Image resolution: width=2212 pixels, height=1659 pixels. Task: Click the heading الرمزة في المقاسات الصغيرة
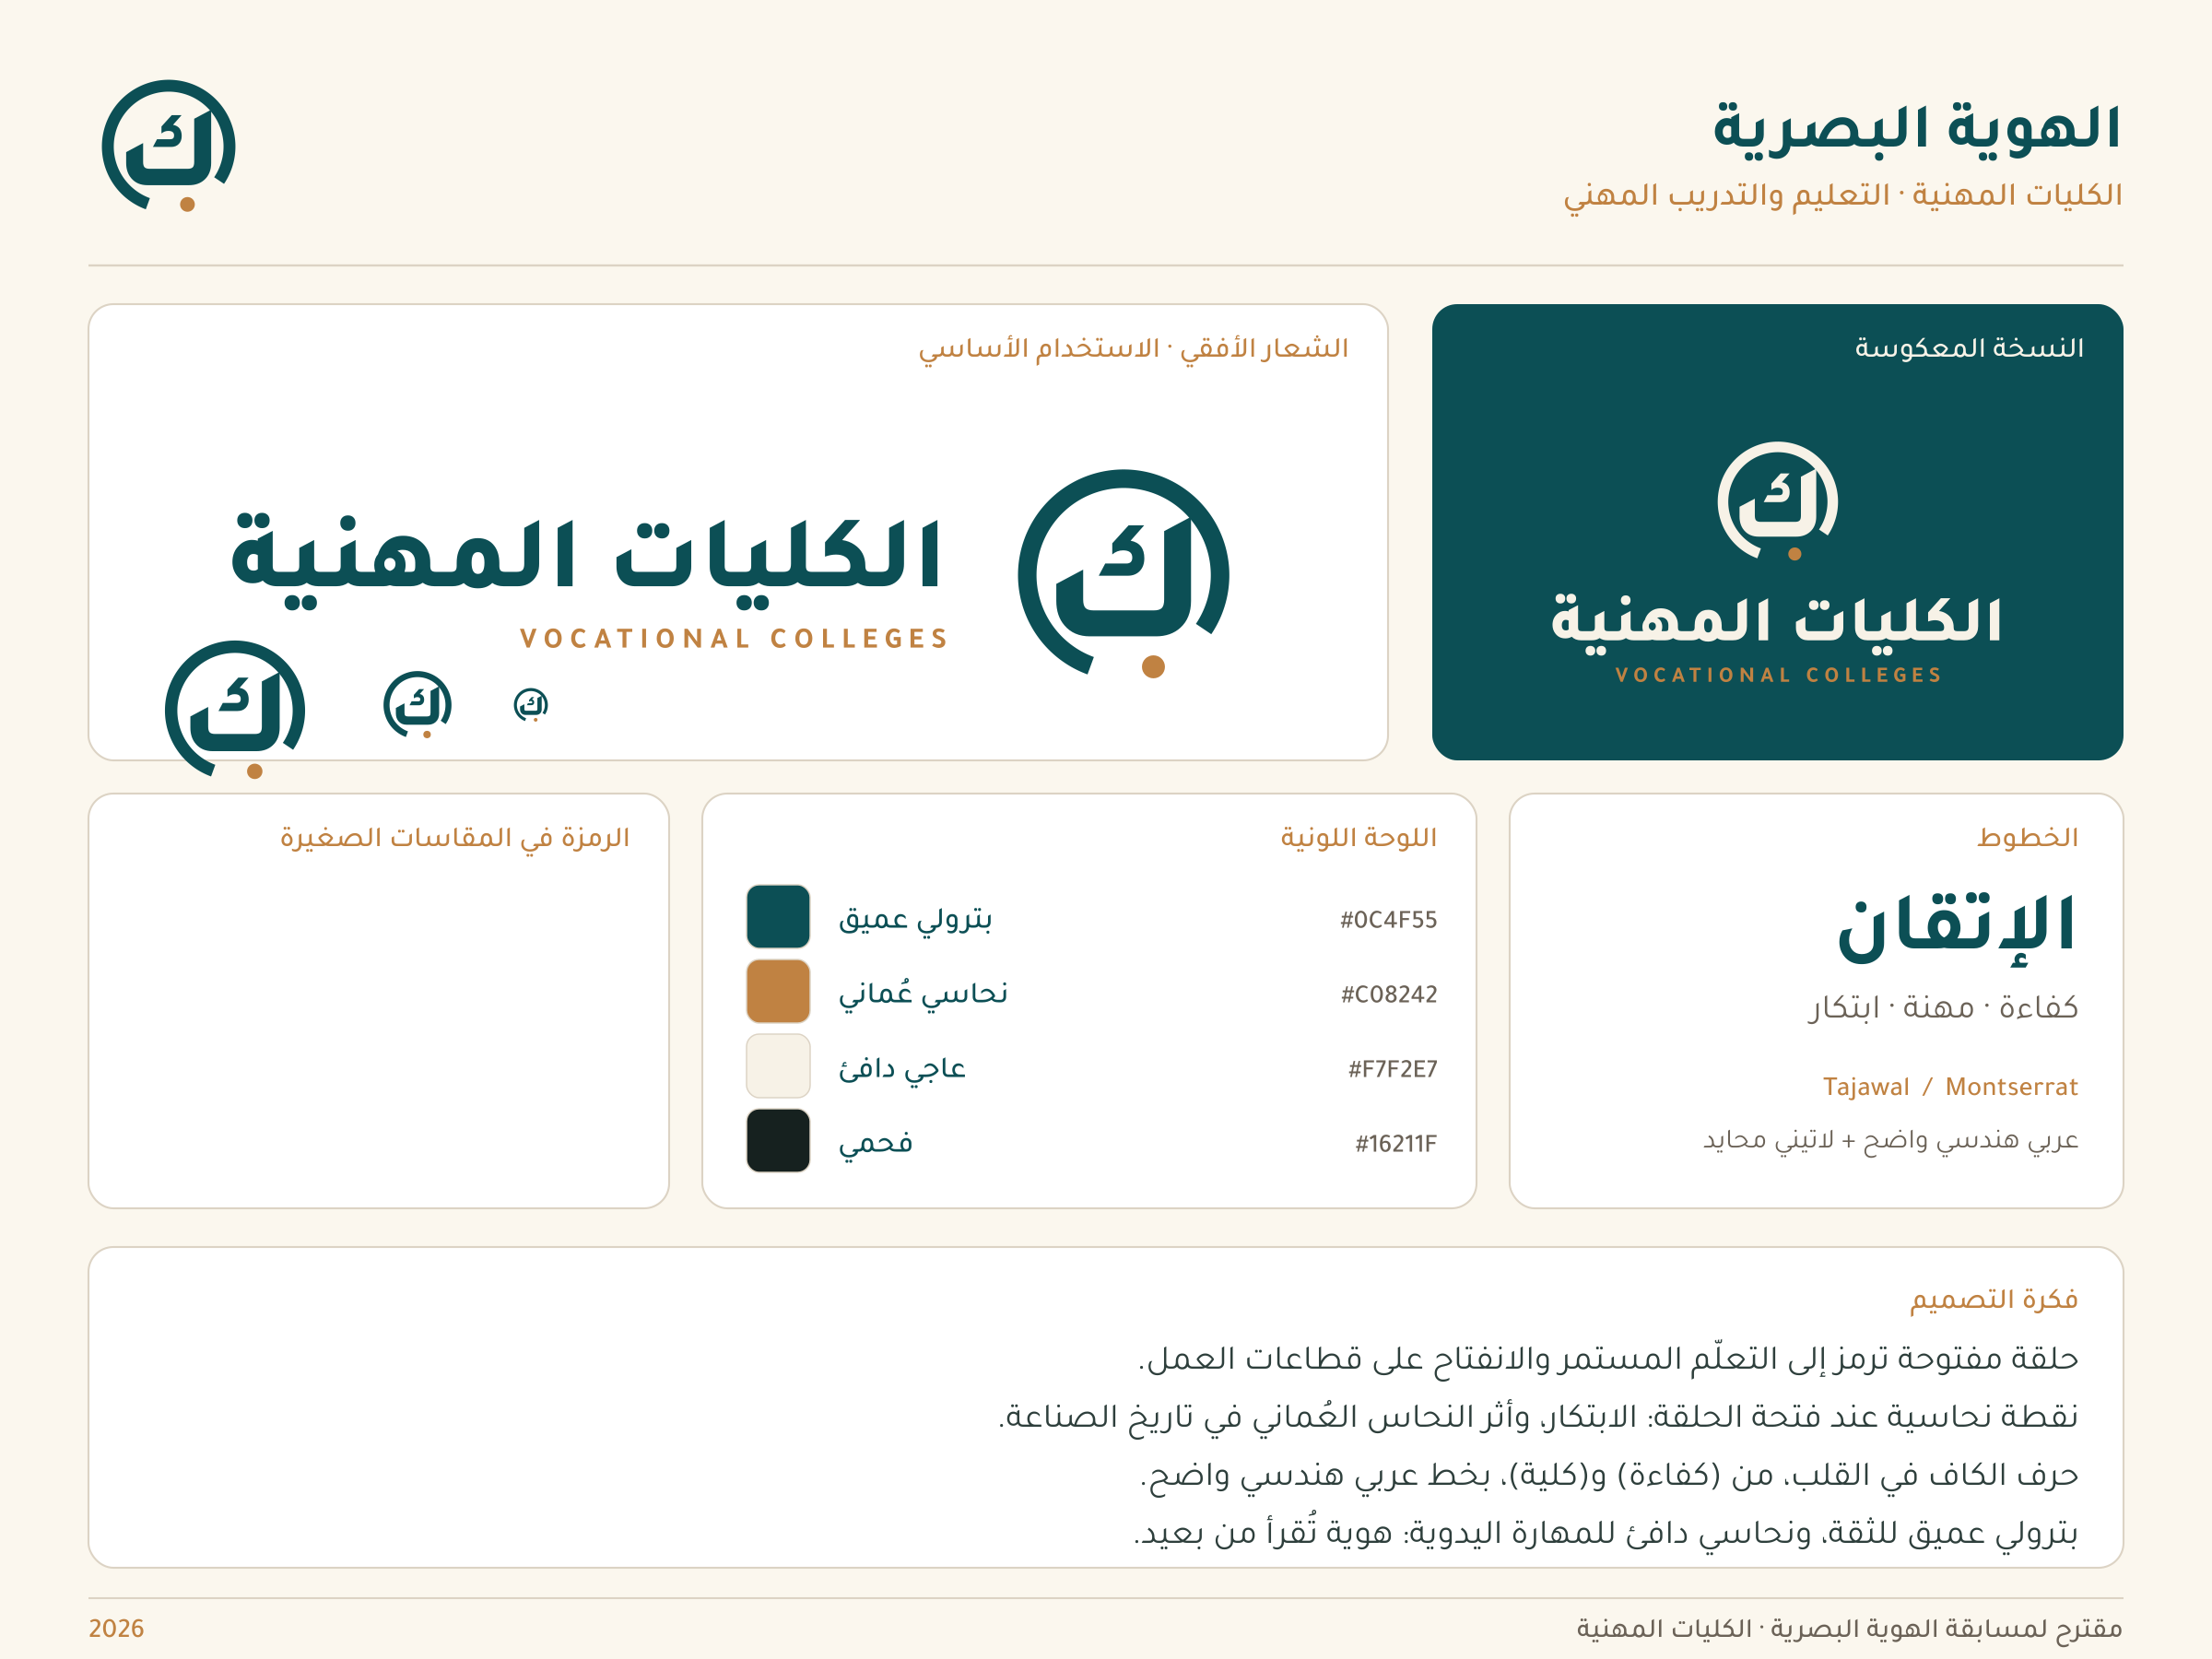click(x=455, y=838)
